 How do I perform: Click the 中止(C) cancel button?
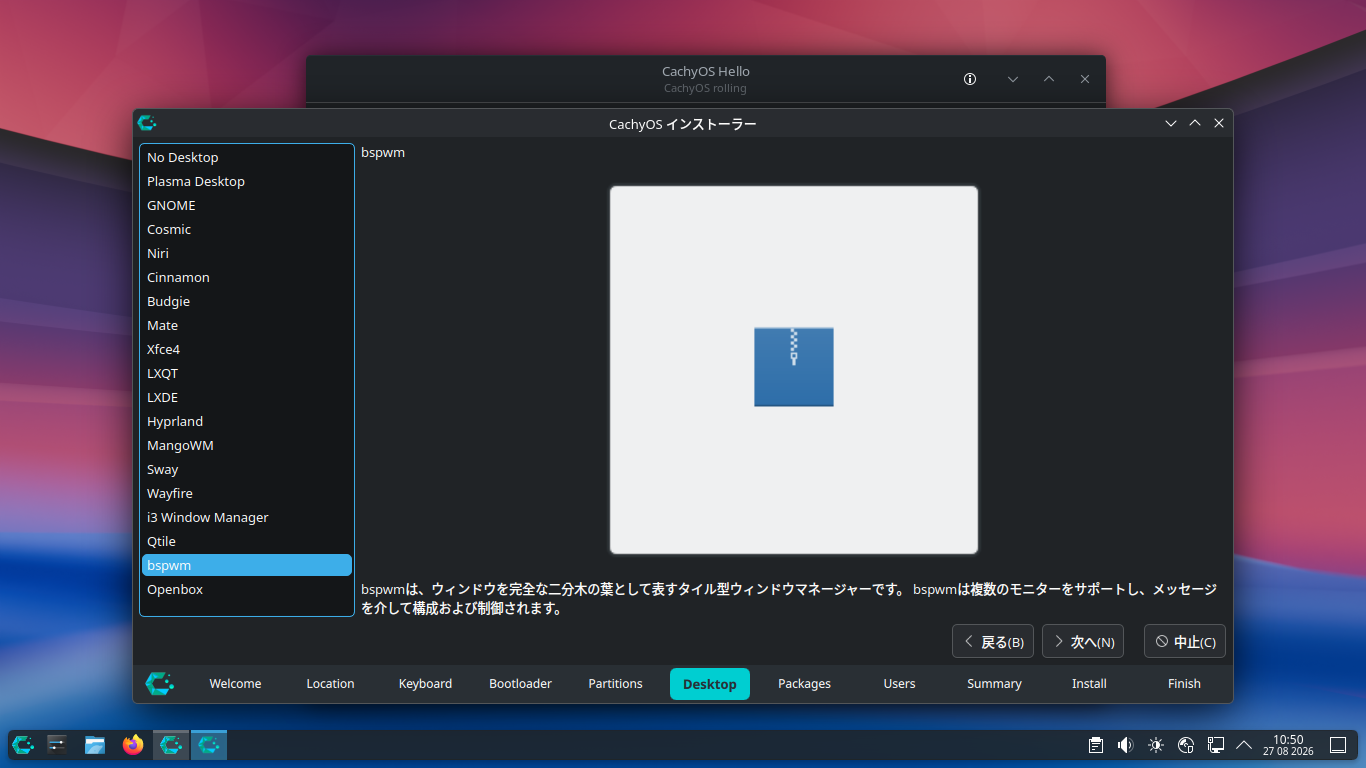[x=1185, y=642]
